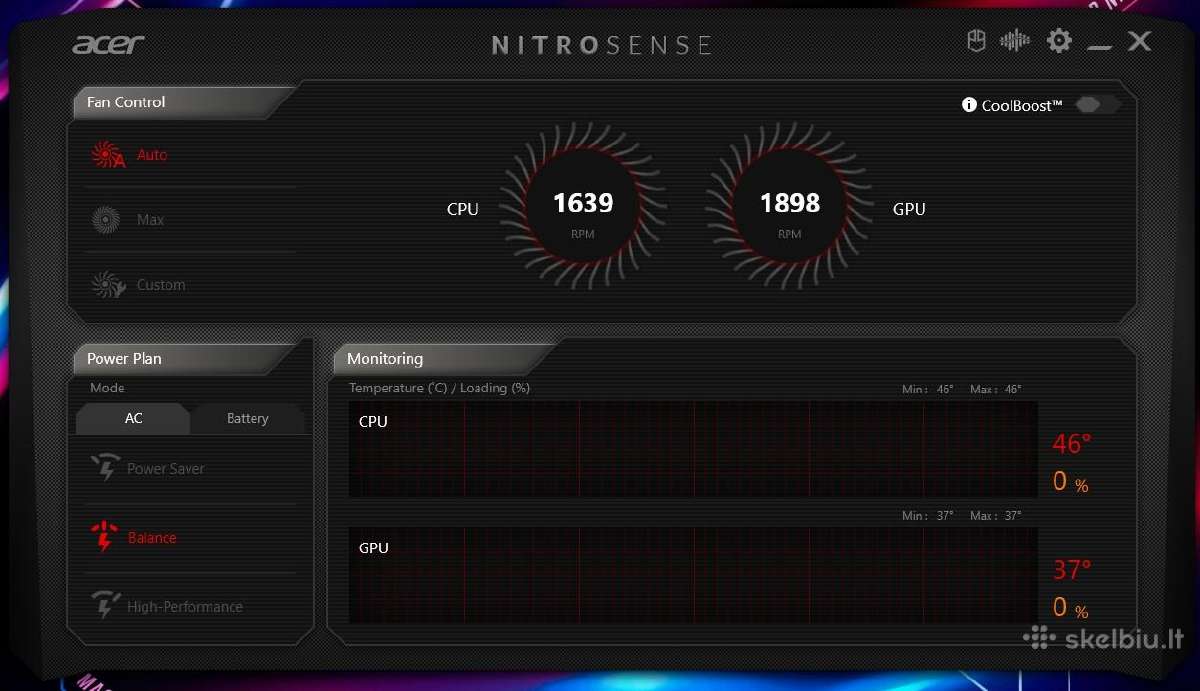
Task: Click the NITROSENSE title text
Action: pyautogui.click(x=602, y=45)
